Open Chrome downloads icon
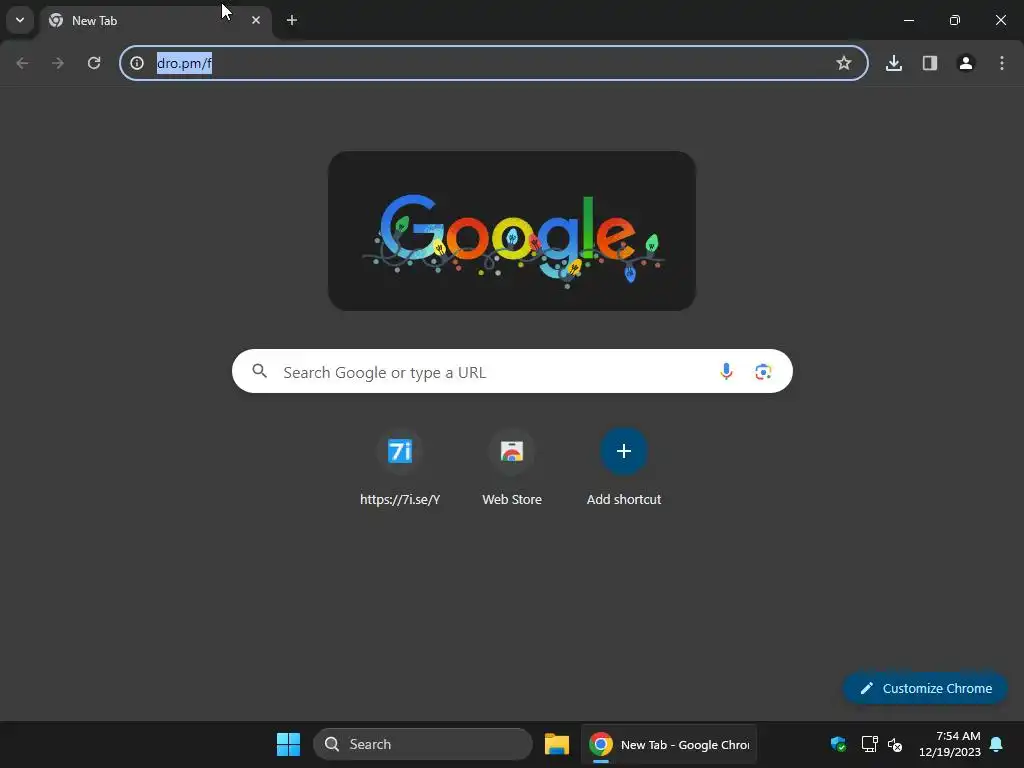The height and width of the screenshot is (768, 1024). click(x=894, y=63)
